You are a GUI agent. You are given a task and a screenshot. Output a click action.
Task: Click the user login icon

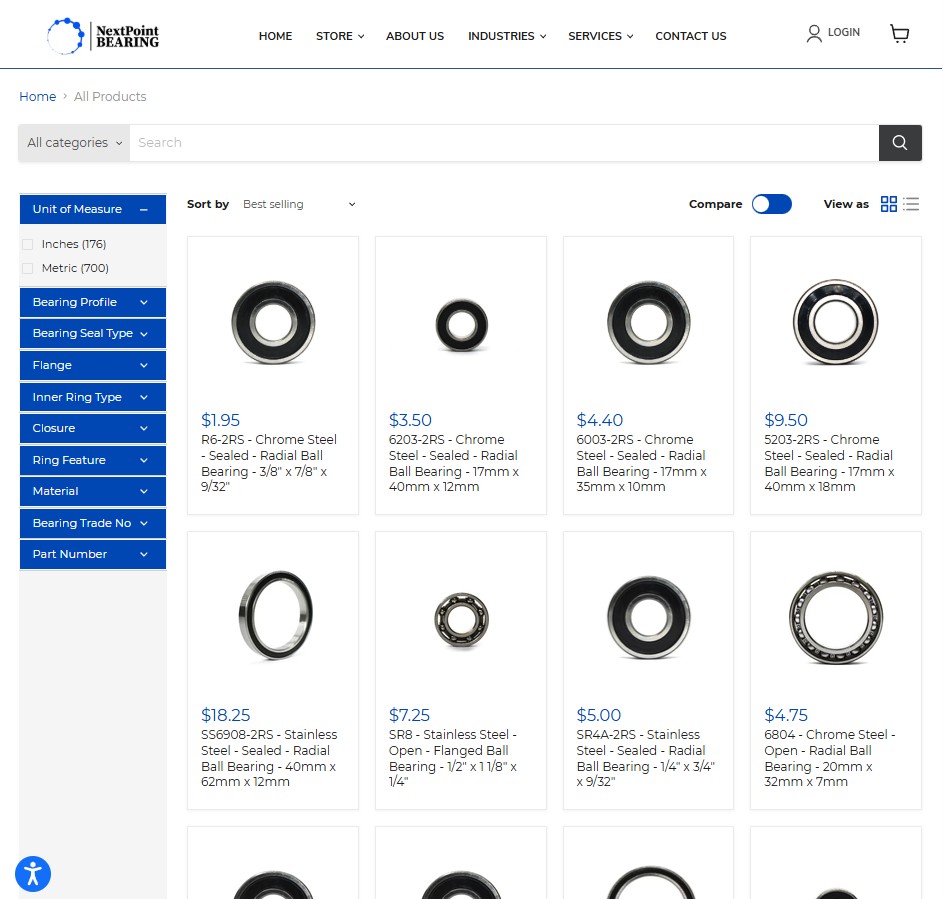pos(814,33)
